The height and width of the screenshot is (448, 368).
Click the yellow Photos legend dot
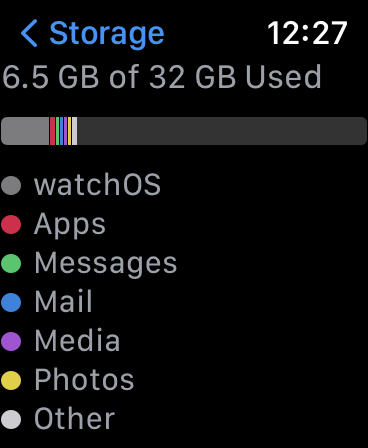pos(11,380)
